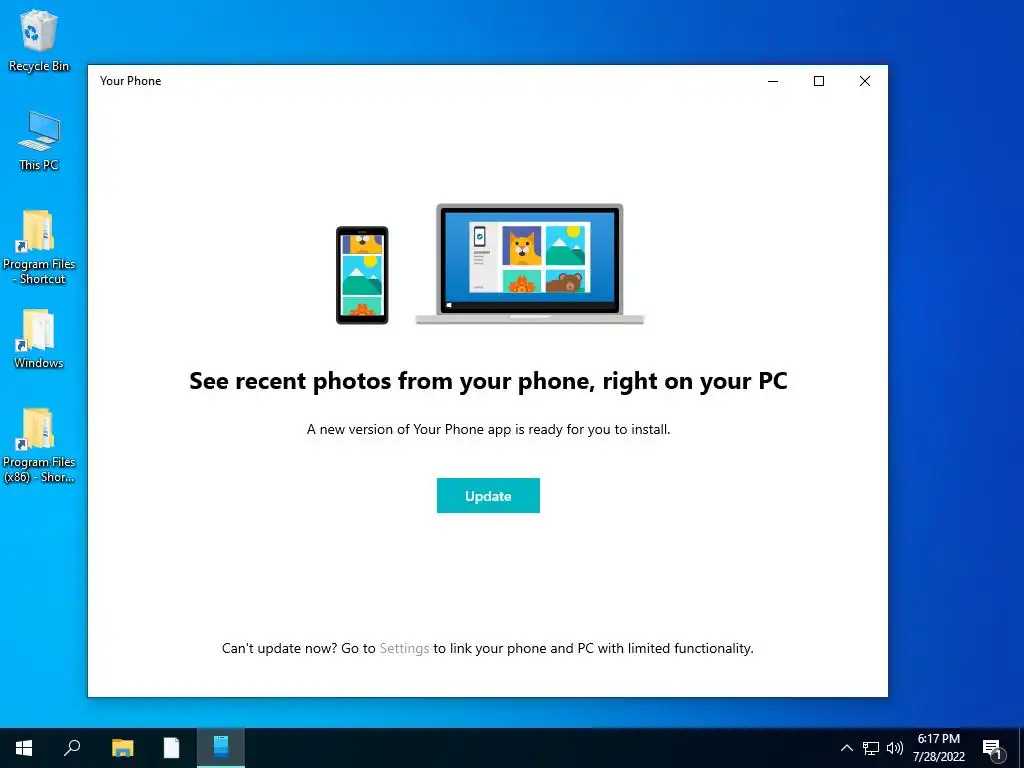This screenshot has width=1024, height=768.
Task: Show hidden system tray icons
Action: (x=846, y=748)
